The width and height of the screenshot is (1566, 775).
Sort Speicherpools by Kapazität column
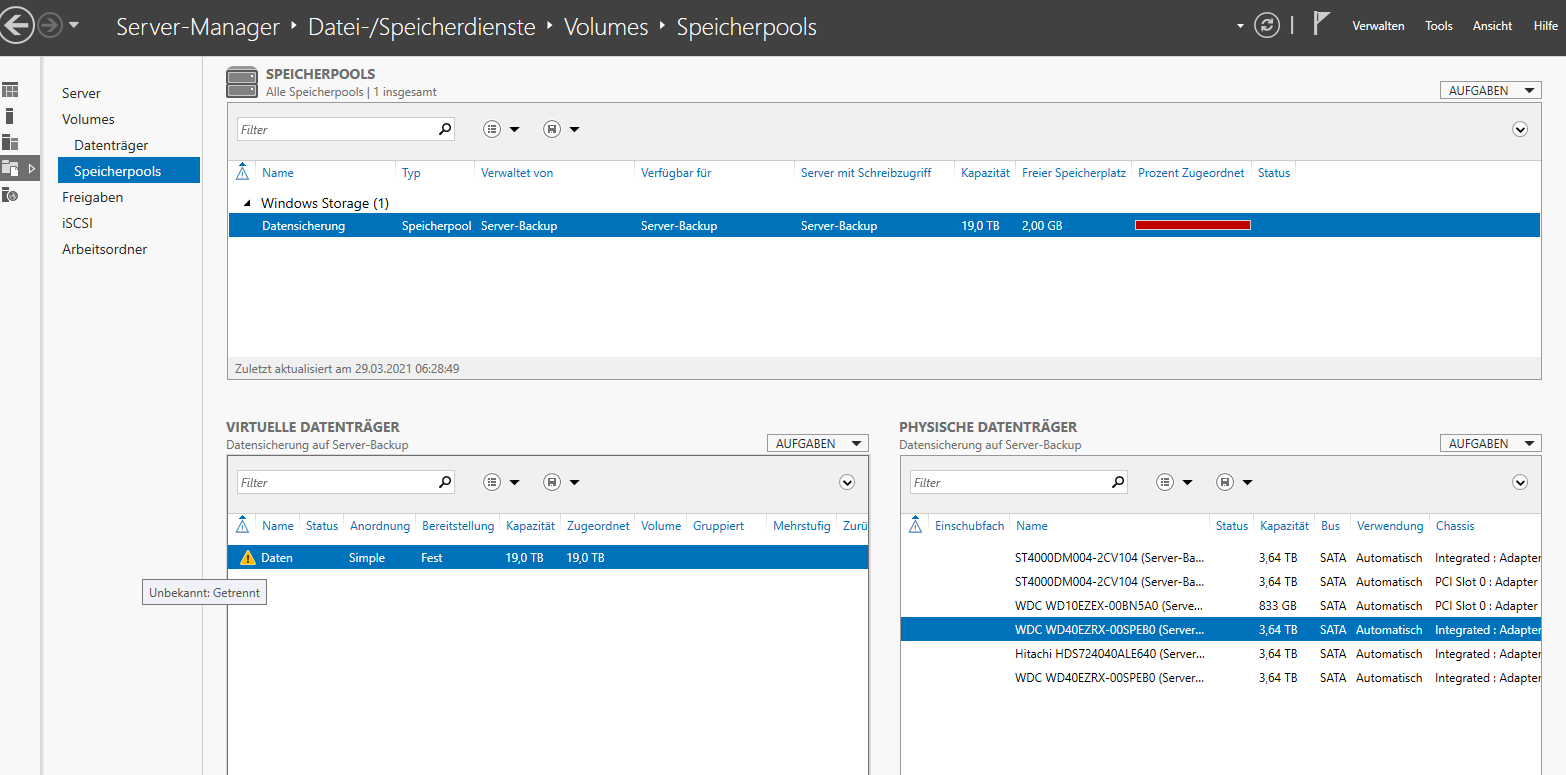tap(985, 173)
